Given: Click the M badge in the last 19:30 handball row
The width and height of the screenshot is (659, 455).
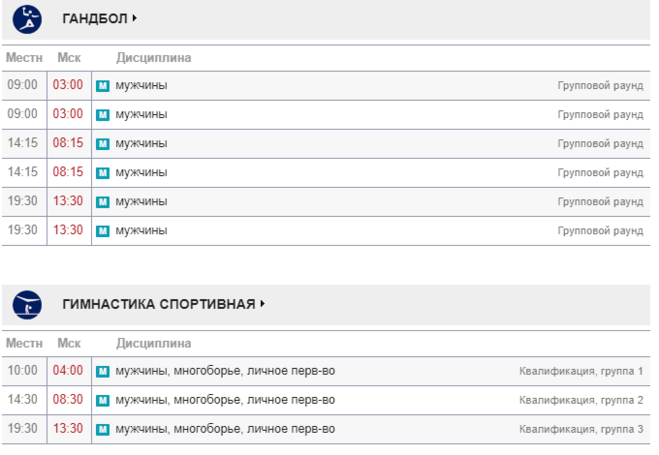Looking at the screenshot, I should coord(103,231).
